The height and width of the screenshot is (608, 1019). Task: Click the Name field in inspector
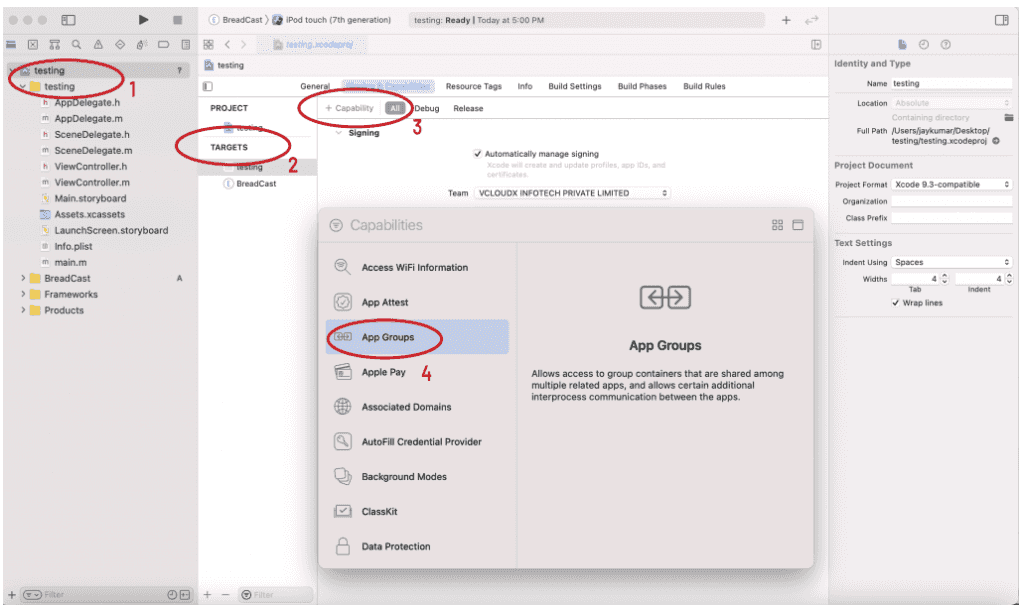pyautogui.click(x=951, y=84)
